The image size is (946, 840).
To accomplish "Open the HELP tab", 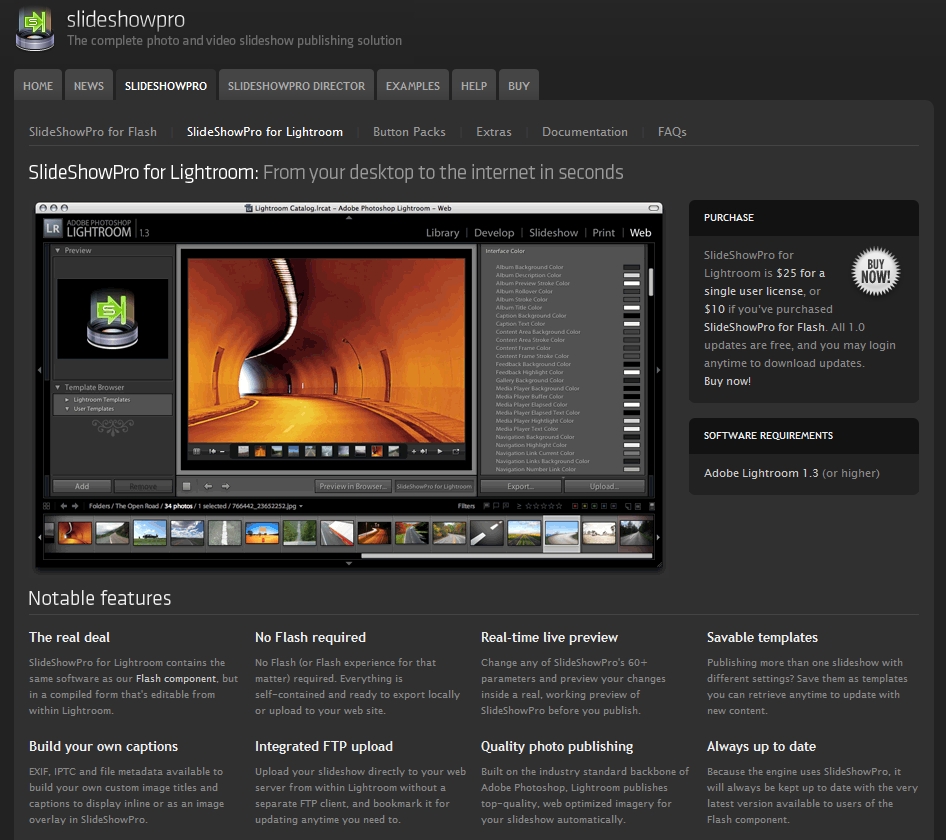I will click(474, 86).
